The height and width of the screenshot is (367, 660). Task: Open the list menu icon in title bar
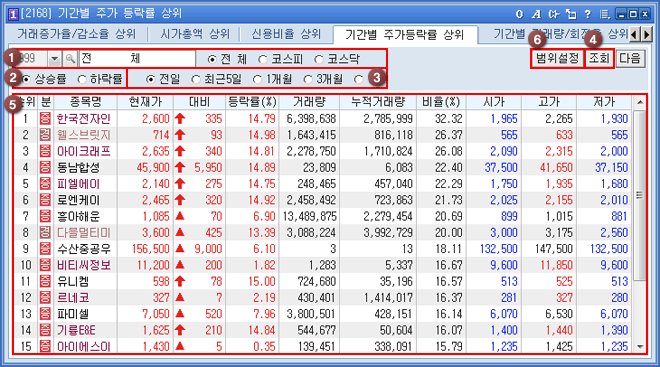click(x=605, y=14)
